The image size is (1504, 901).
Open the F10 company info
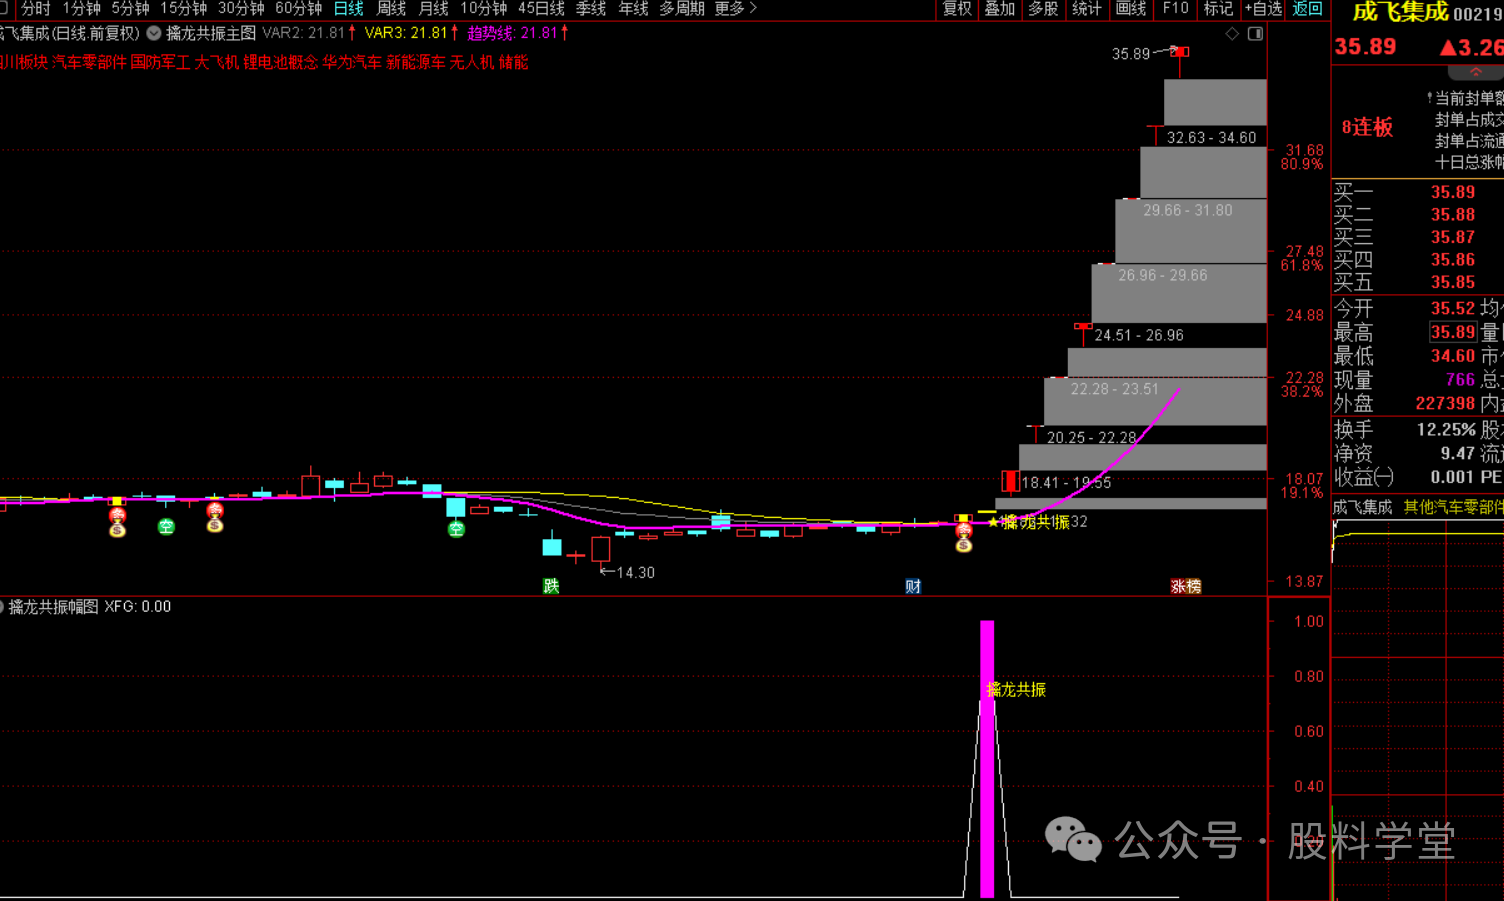[x=1176, y=9]
